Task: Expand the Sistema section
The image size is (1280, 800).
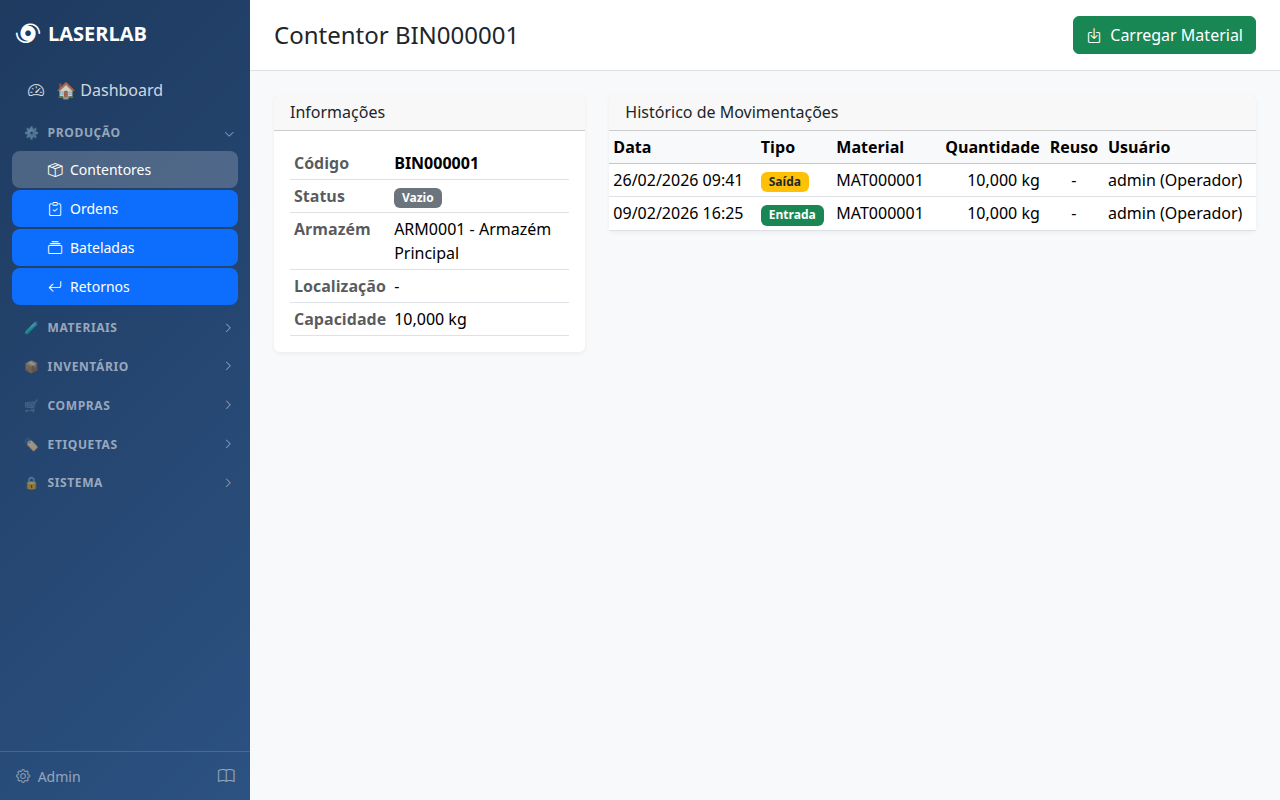Action: [x=125, y=482]
